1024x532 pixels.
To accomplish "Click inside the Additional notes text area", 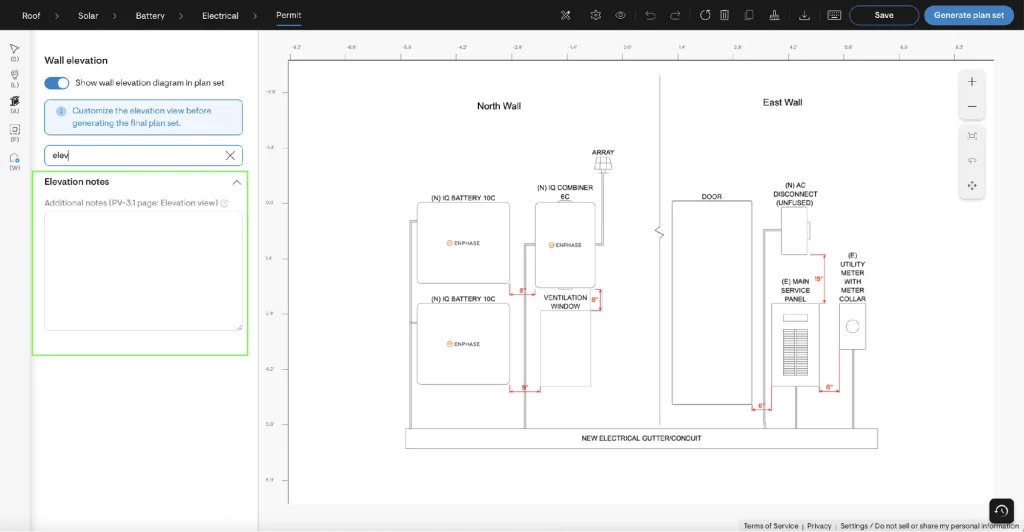I will coord(143,270).
